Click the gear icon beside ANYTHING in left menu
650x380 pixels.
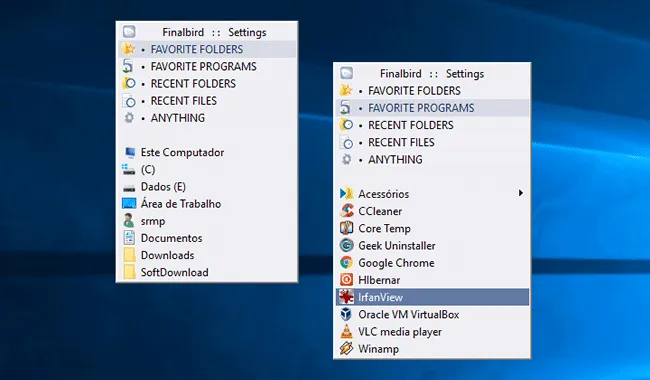[x=129, y=118]
